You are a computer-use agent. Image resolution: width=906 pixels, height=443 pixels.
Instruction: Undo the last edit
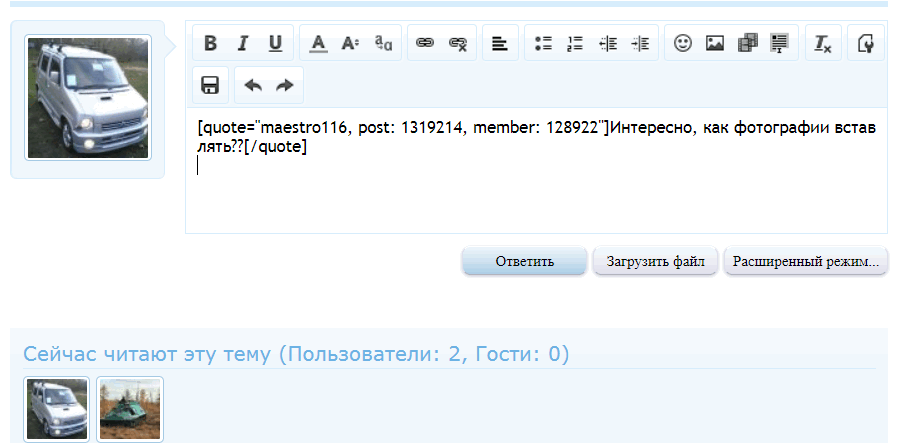253,85
